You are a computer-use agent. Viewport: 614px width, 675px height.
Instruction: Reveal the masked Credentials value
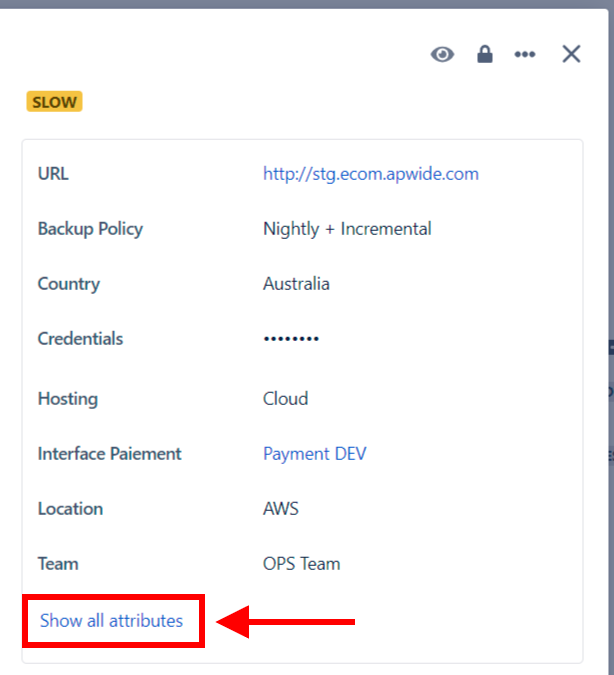(x=291, y=339)
